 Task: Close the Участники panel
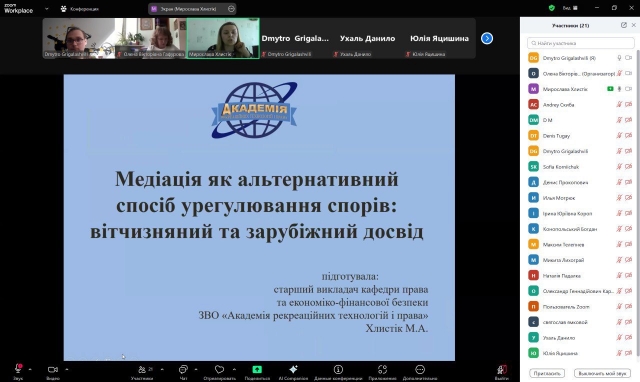pyautogui.click(x=633, y=25)
